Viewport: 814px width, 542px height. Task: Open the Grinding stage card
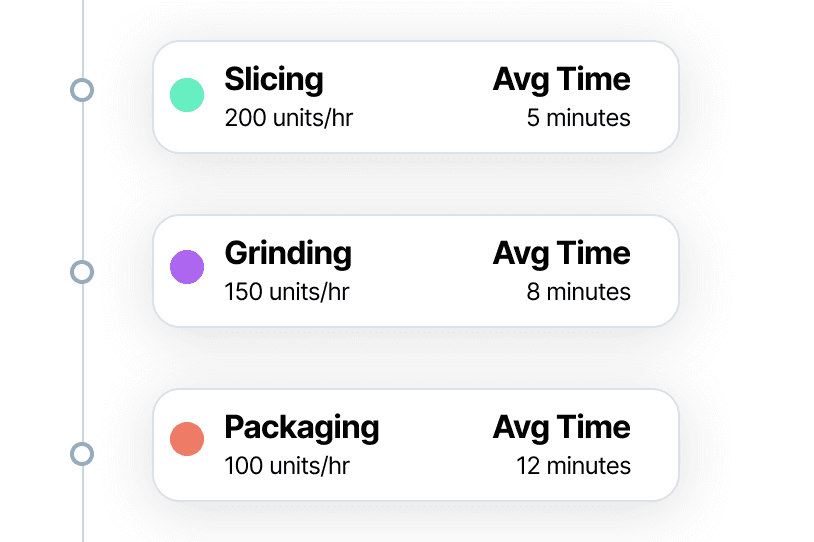click(x=416, y=271)
